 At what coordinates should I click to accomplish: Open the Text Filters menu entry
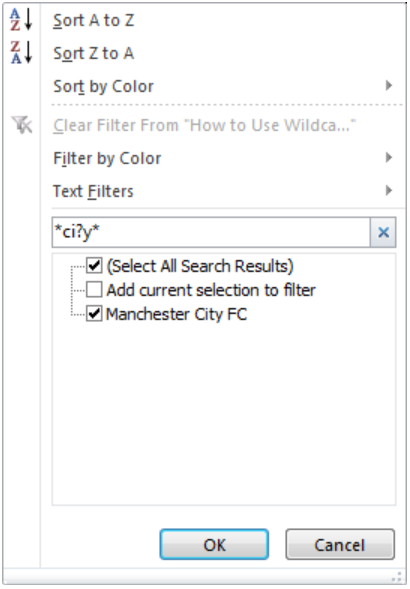[x=93, y=191]
